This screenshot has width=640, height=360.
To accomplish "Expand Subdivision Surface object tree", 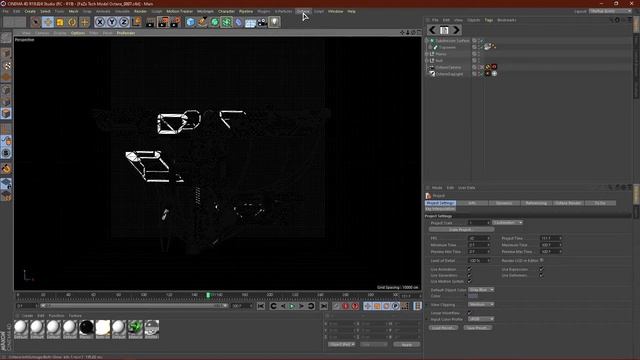I will click(427, 41).
